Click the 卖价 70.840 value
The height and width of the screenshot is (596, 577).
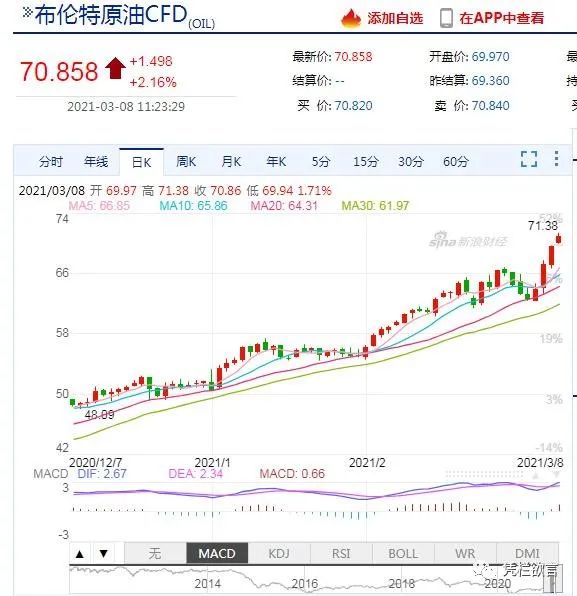pos(490,106)
